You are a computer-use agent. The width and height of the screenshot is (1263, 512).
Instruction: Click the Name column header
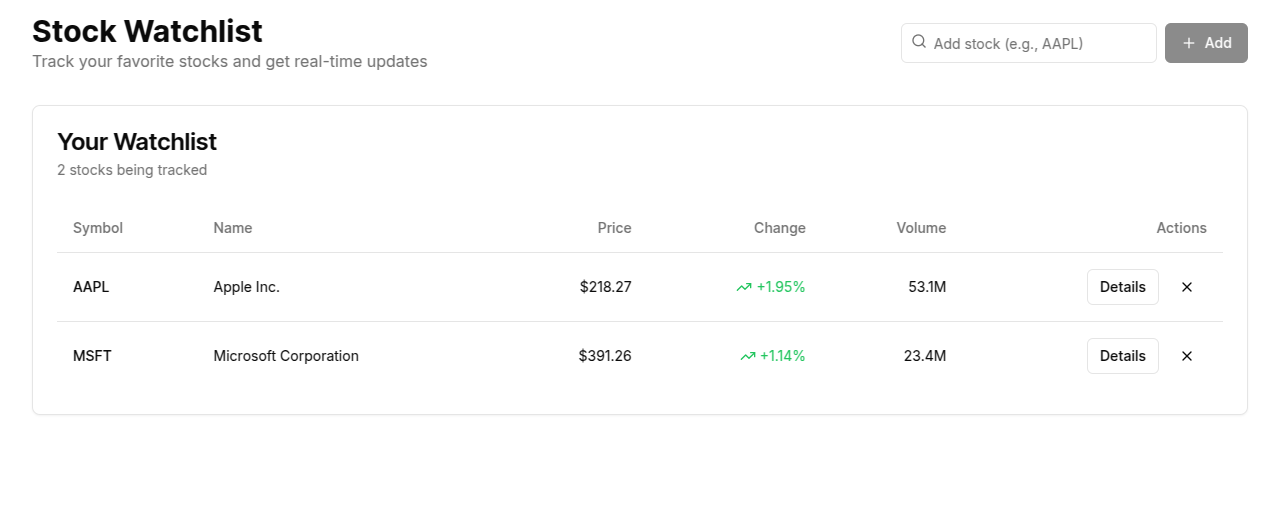click(x=233, y=228)
